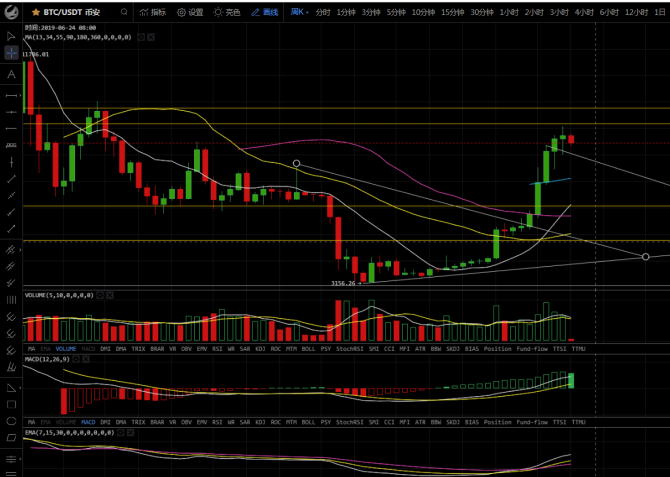Select the 15分钟 timeframe

point(451,12)
